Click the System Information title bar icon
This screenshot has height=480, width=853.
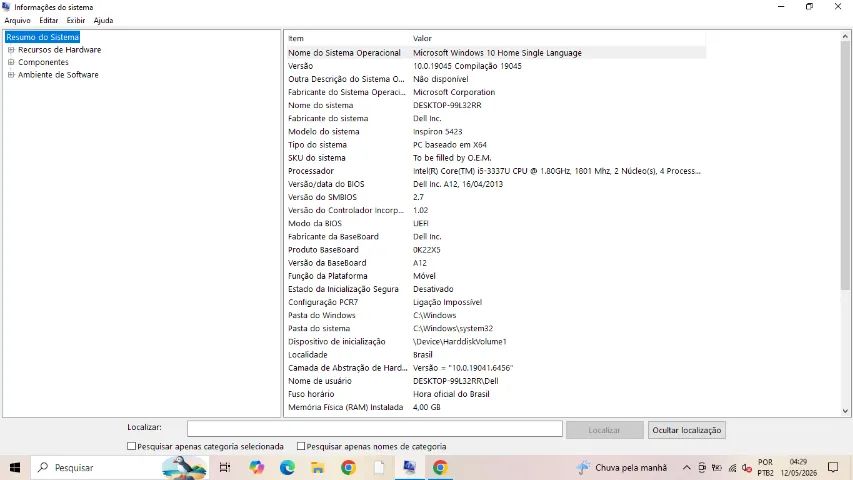(7, 7)
